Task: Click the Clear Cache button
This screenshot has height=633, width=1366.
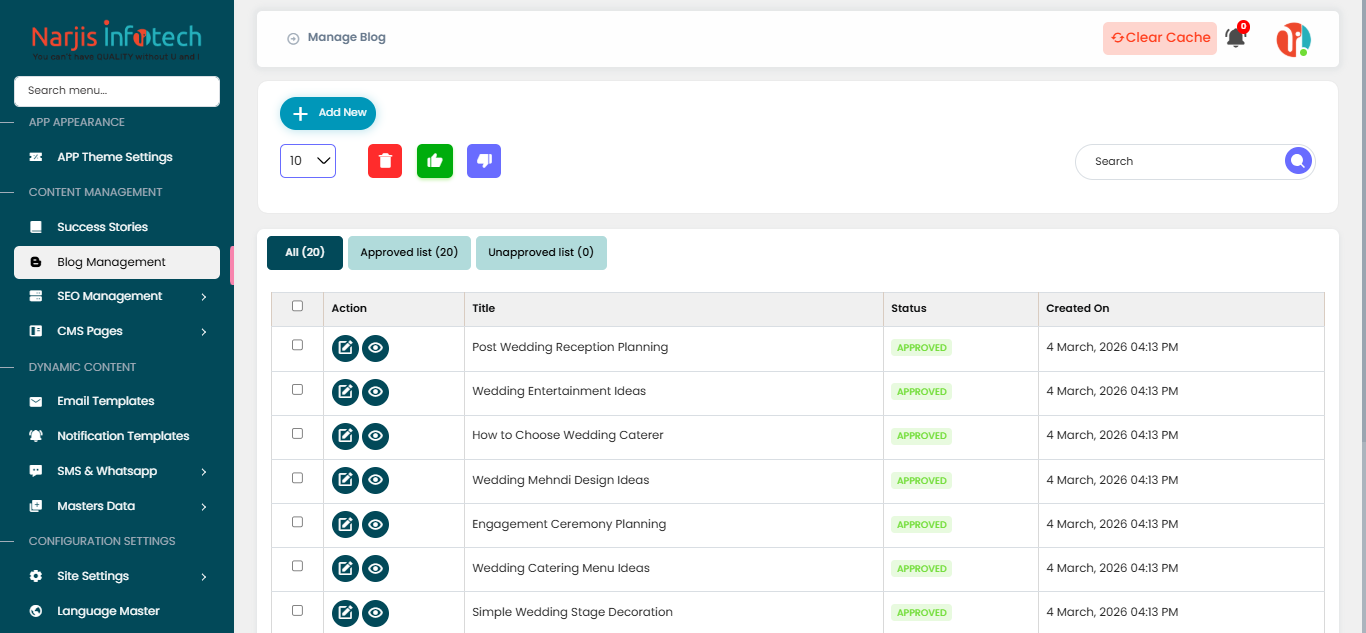Action: (1160, 38)
